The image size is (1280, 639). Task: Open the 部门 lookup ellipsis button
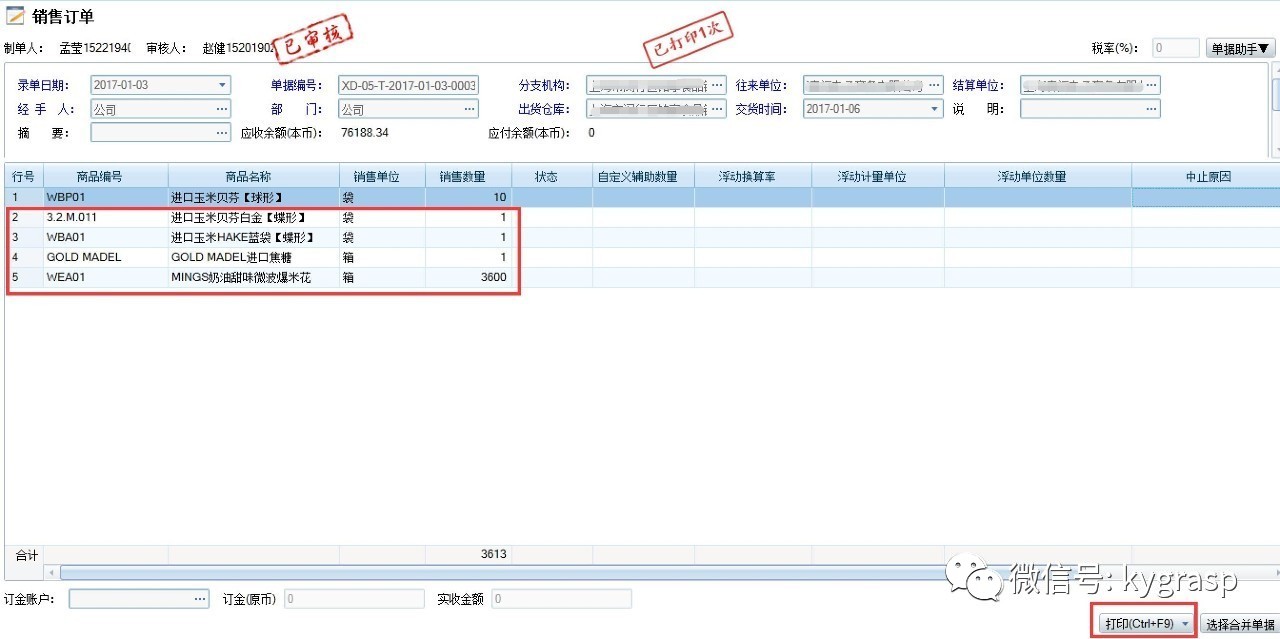[x=469, y=109]
